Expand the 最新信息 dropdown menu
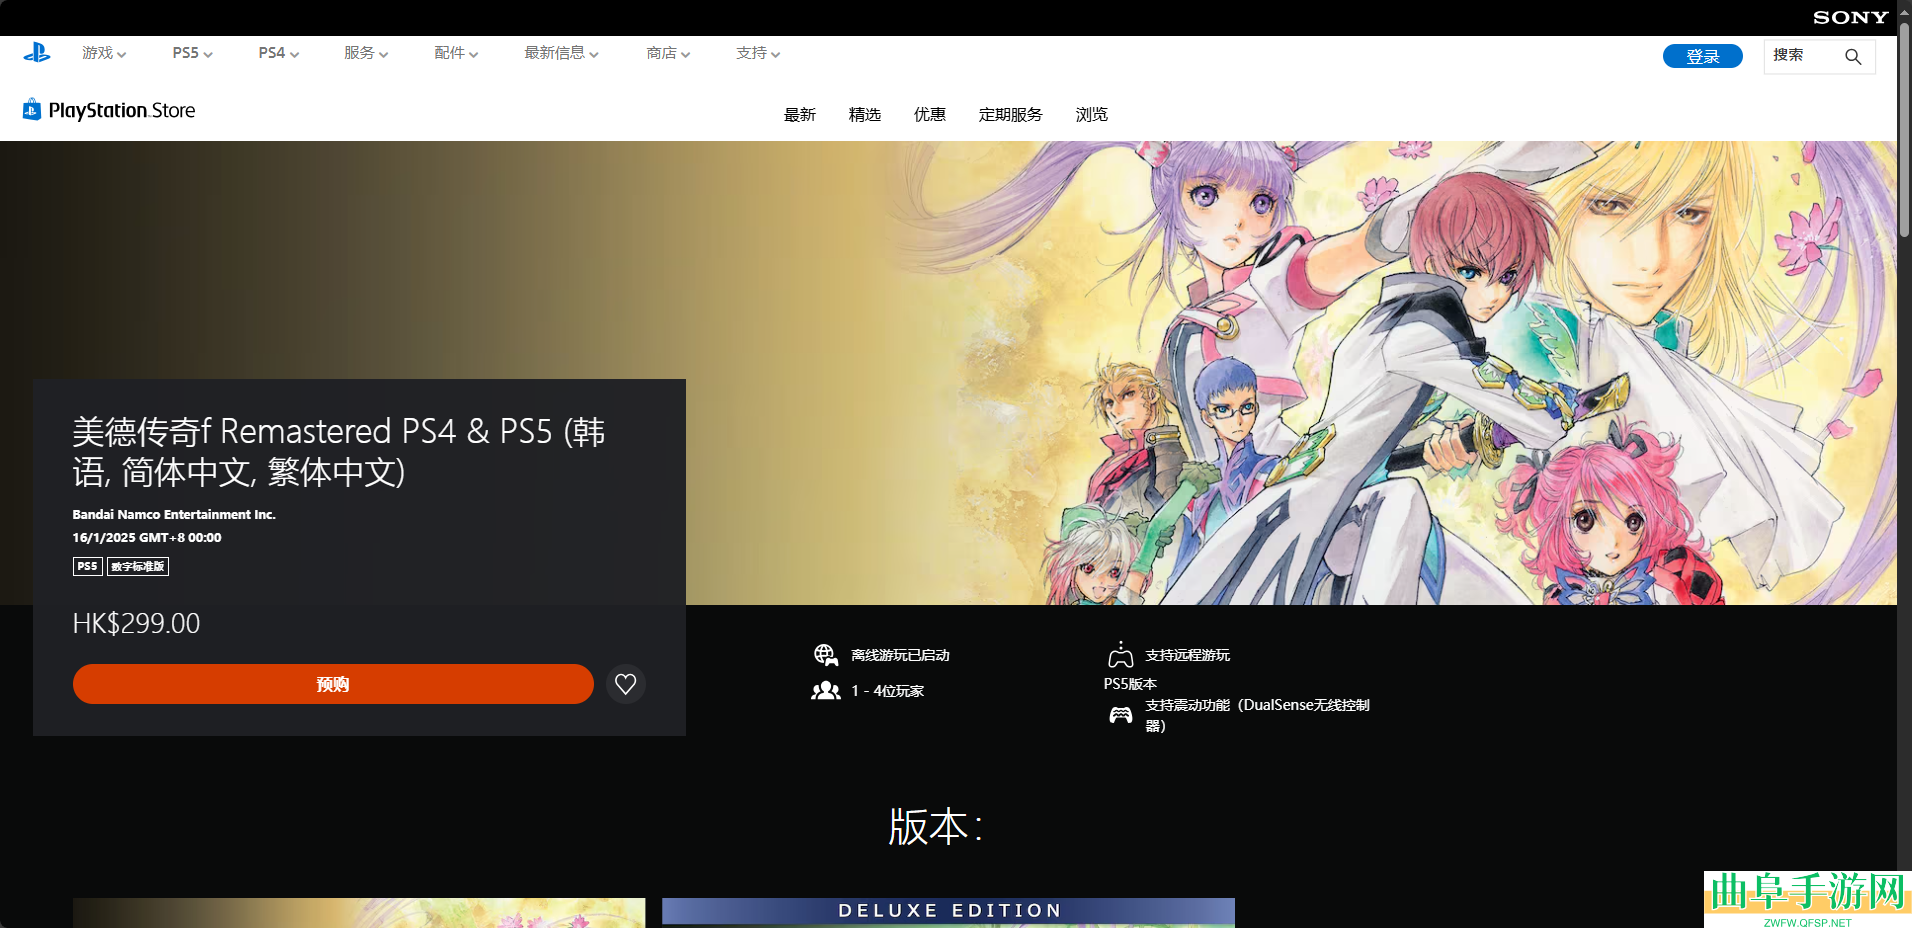The height and width of the screenshot is (928, 1912). (561, 53)
